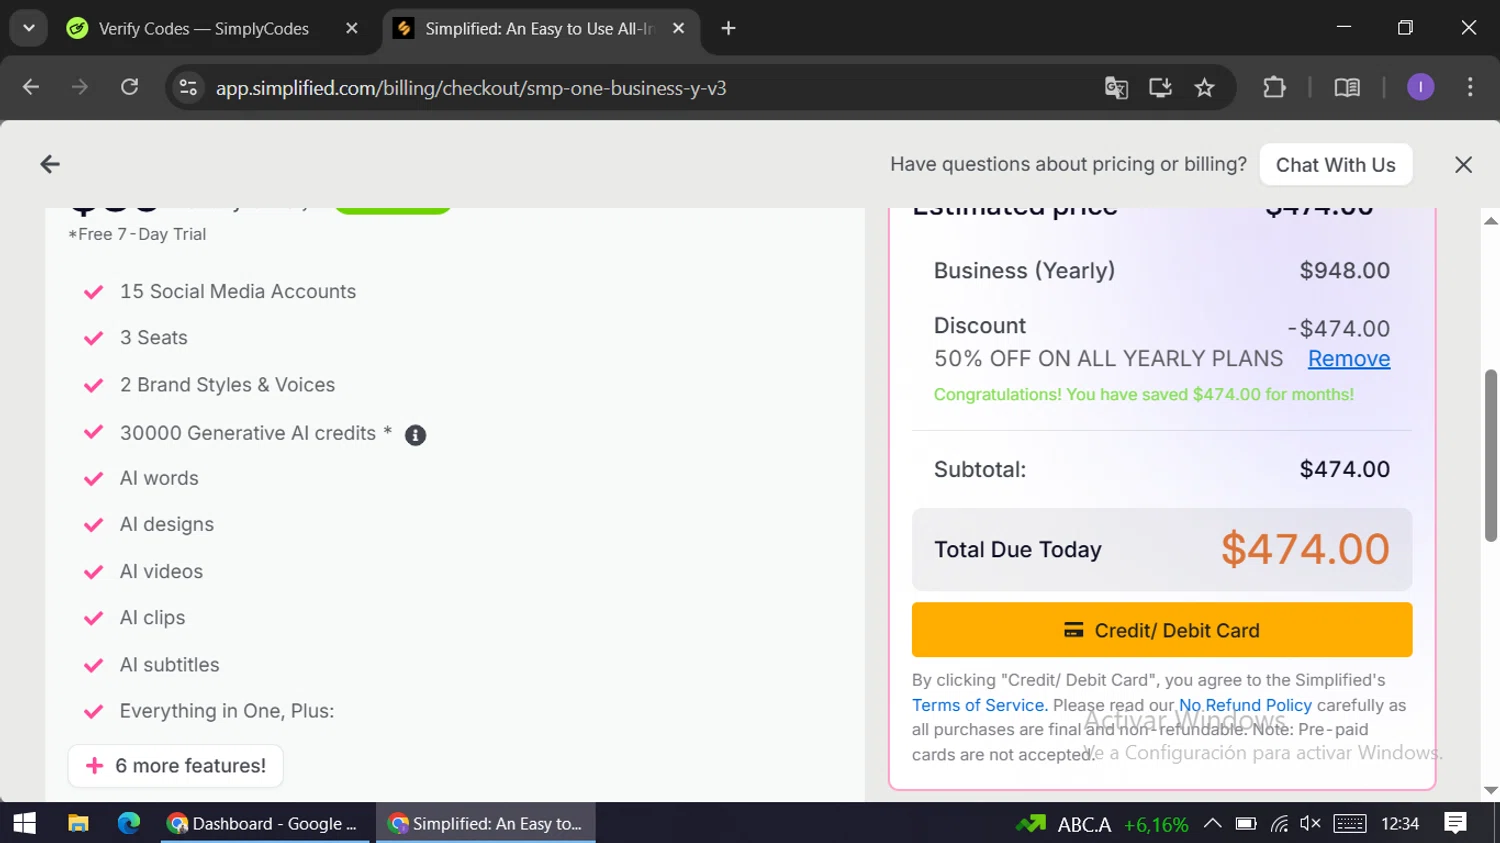View site information icon in address bar

188,88
